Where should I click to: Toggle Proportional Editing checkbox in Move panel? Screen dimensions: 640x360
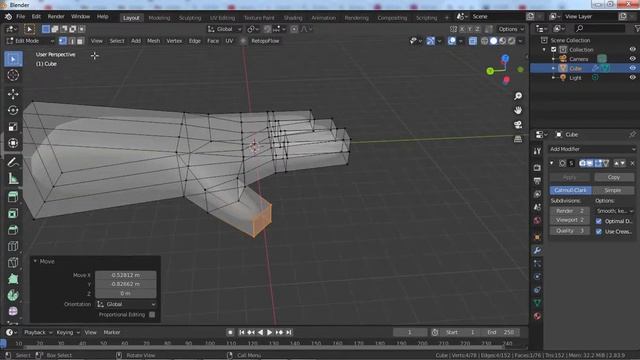[152, 315]
